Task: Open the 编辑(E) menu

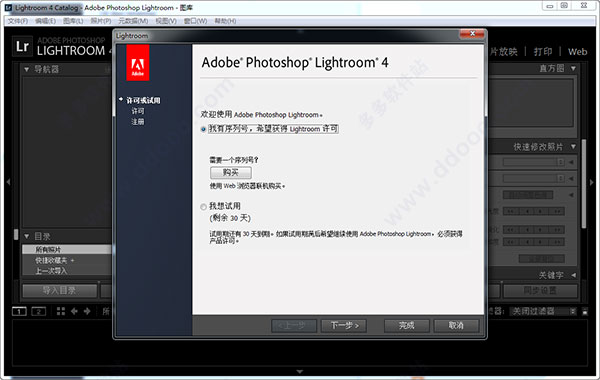Action: pyautogui.click(x=46, y=21)
